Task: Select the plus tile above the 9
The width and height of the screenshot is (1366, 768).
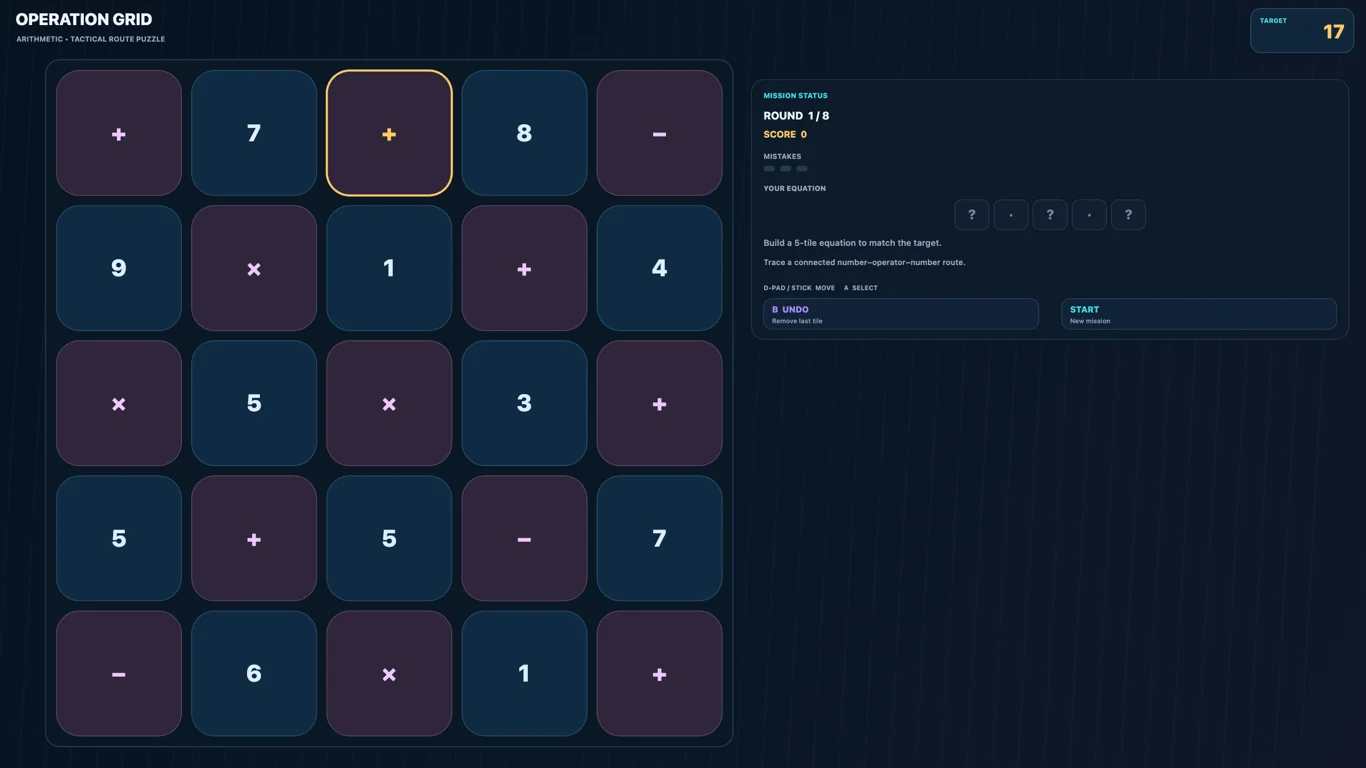Action: [119, 133]
